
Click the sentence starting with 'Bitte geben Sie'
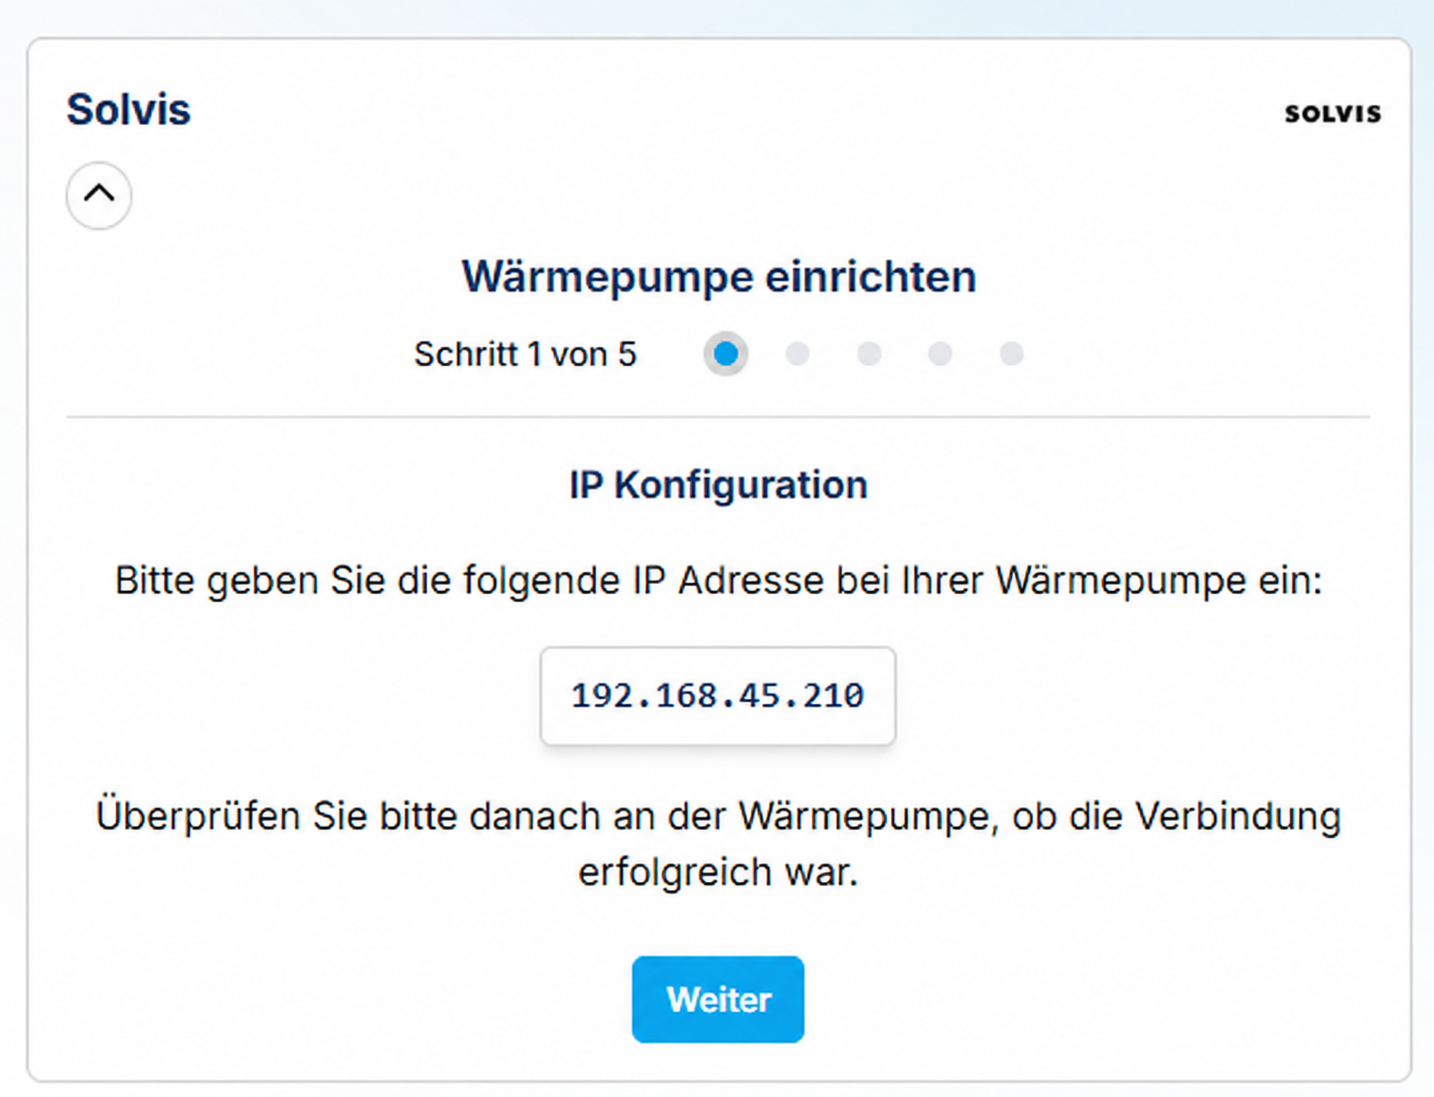point(718,580)
